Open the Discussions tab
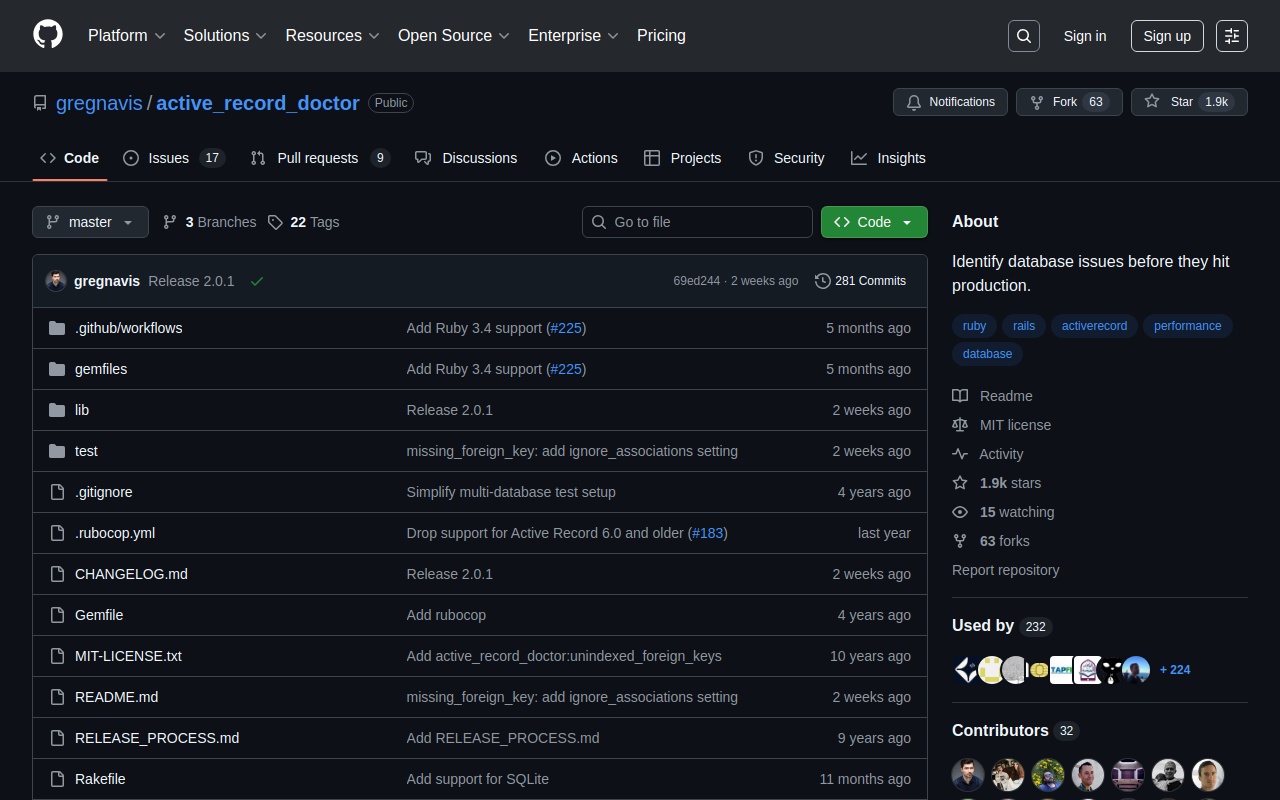 coord(479,157)
